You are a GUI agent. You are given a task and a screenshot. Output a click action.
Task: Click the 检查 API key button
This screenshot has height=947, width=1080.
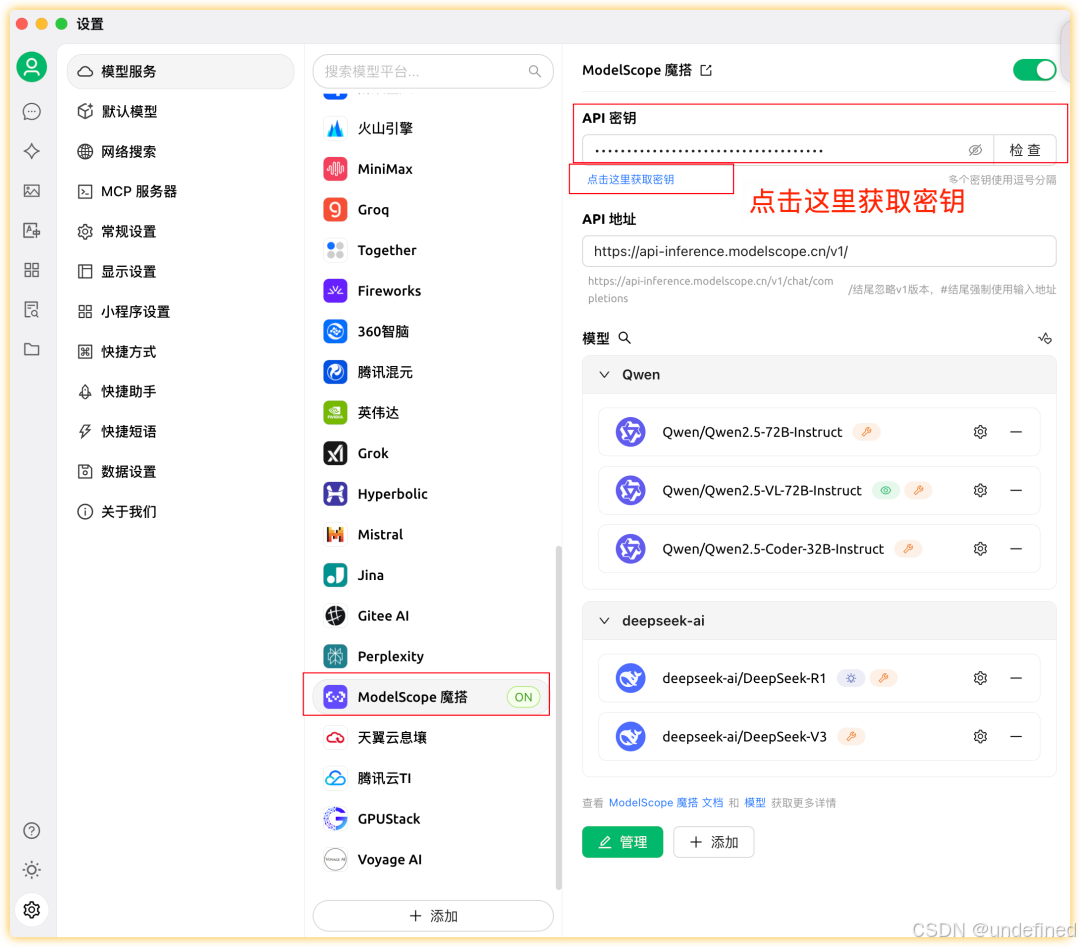click(1024, 150)
